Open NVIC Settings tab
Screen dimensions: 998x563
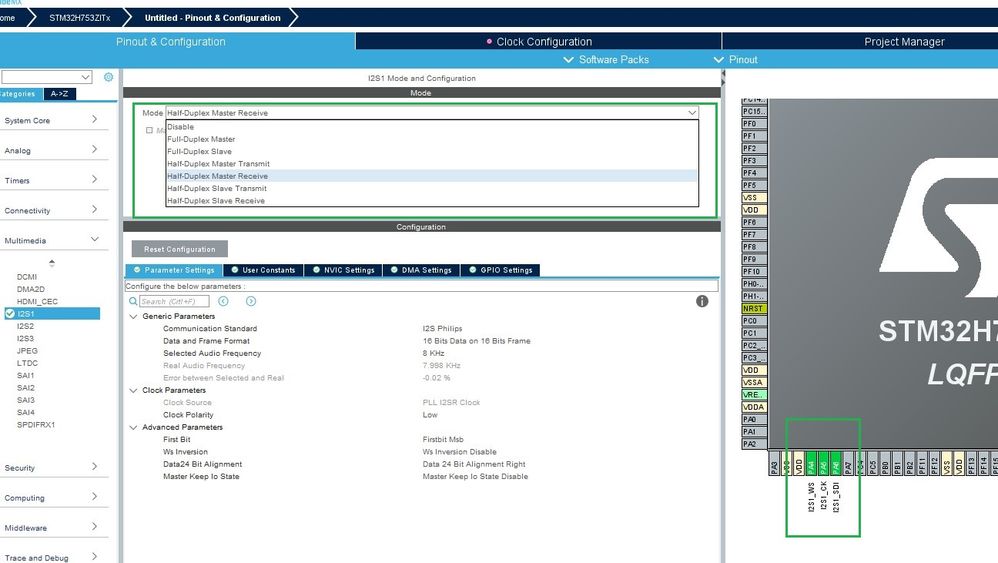point(344,270)
